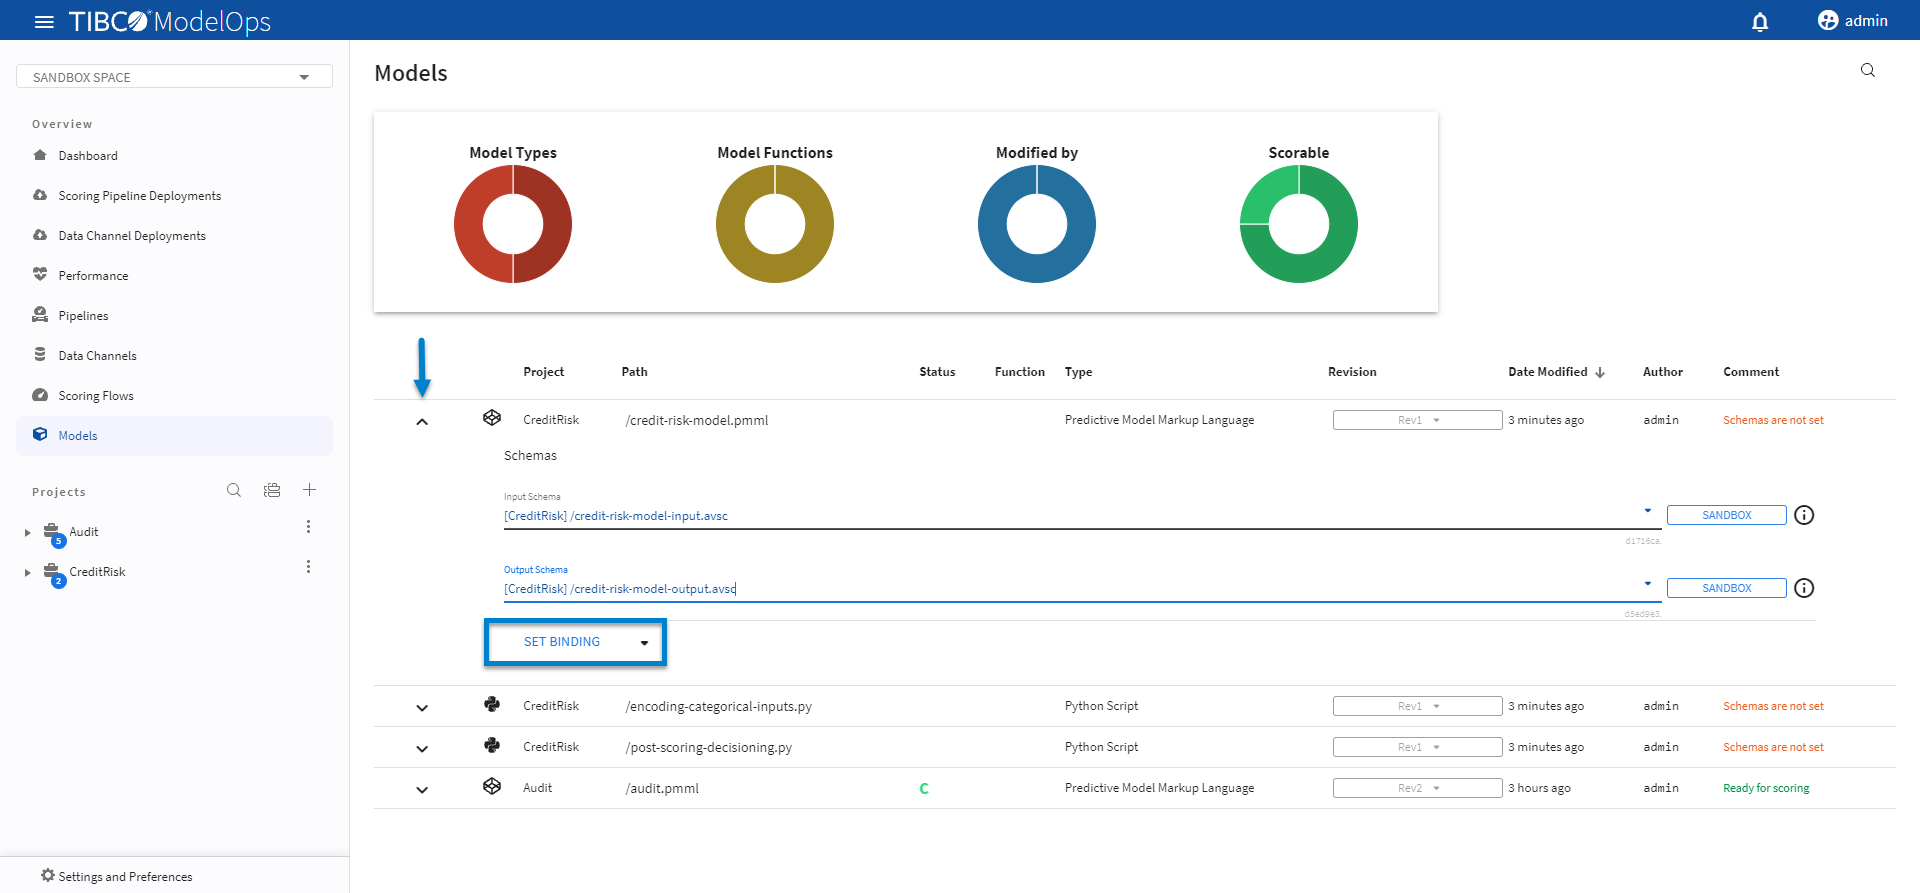Screen dimensions: 1920x893
Task: Open Settings and Preferences
Action: (x=125, y=876)
